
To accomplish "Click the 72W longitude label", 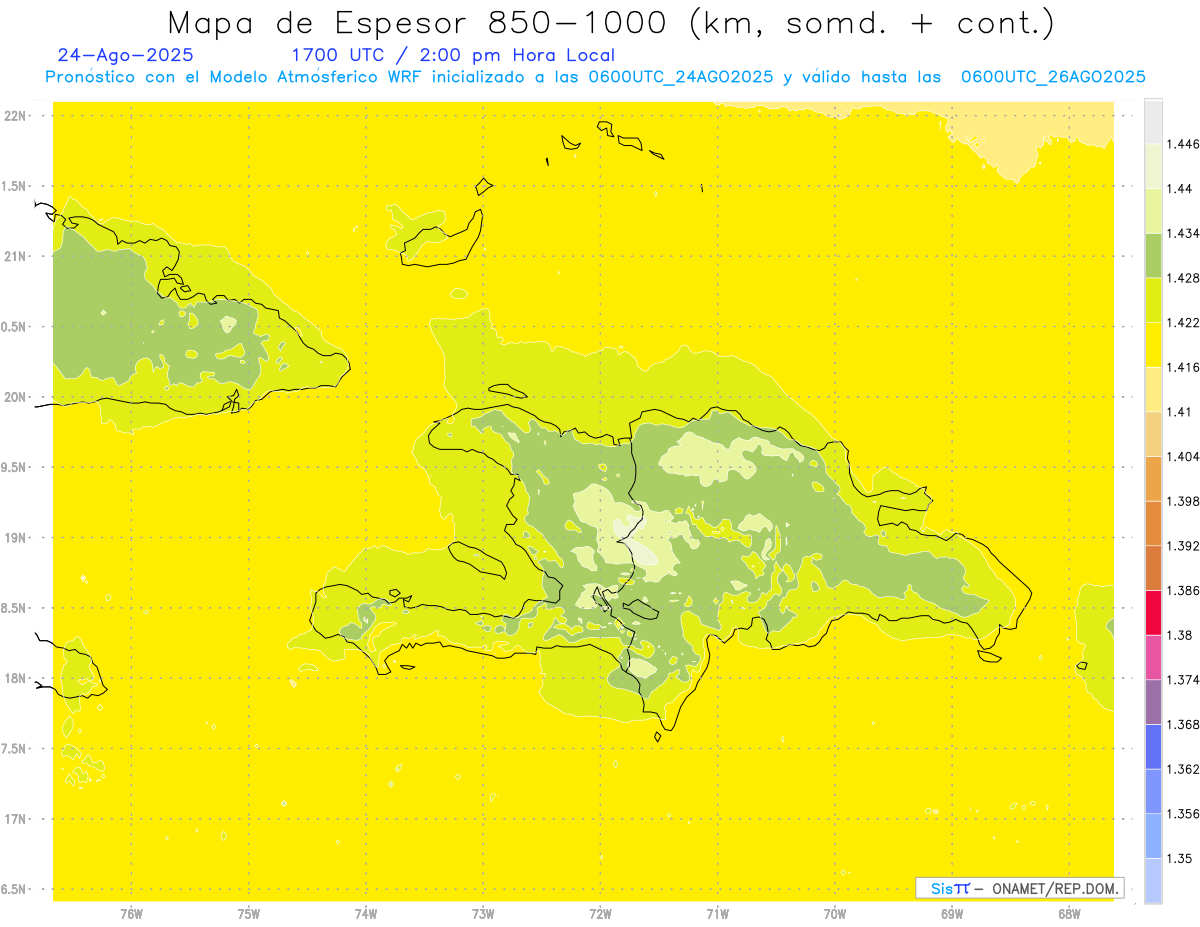I will point(600,914).
